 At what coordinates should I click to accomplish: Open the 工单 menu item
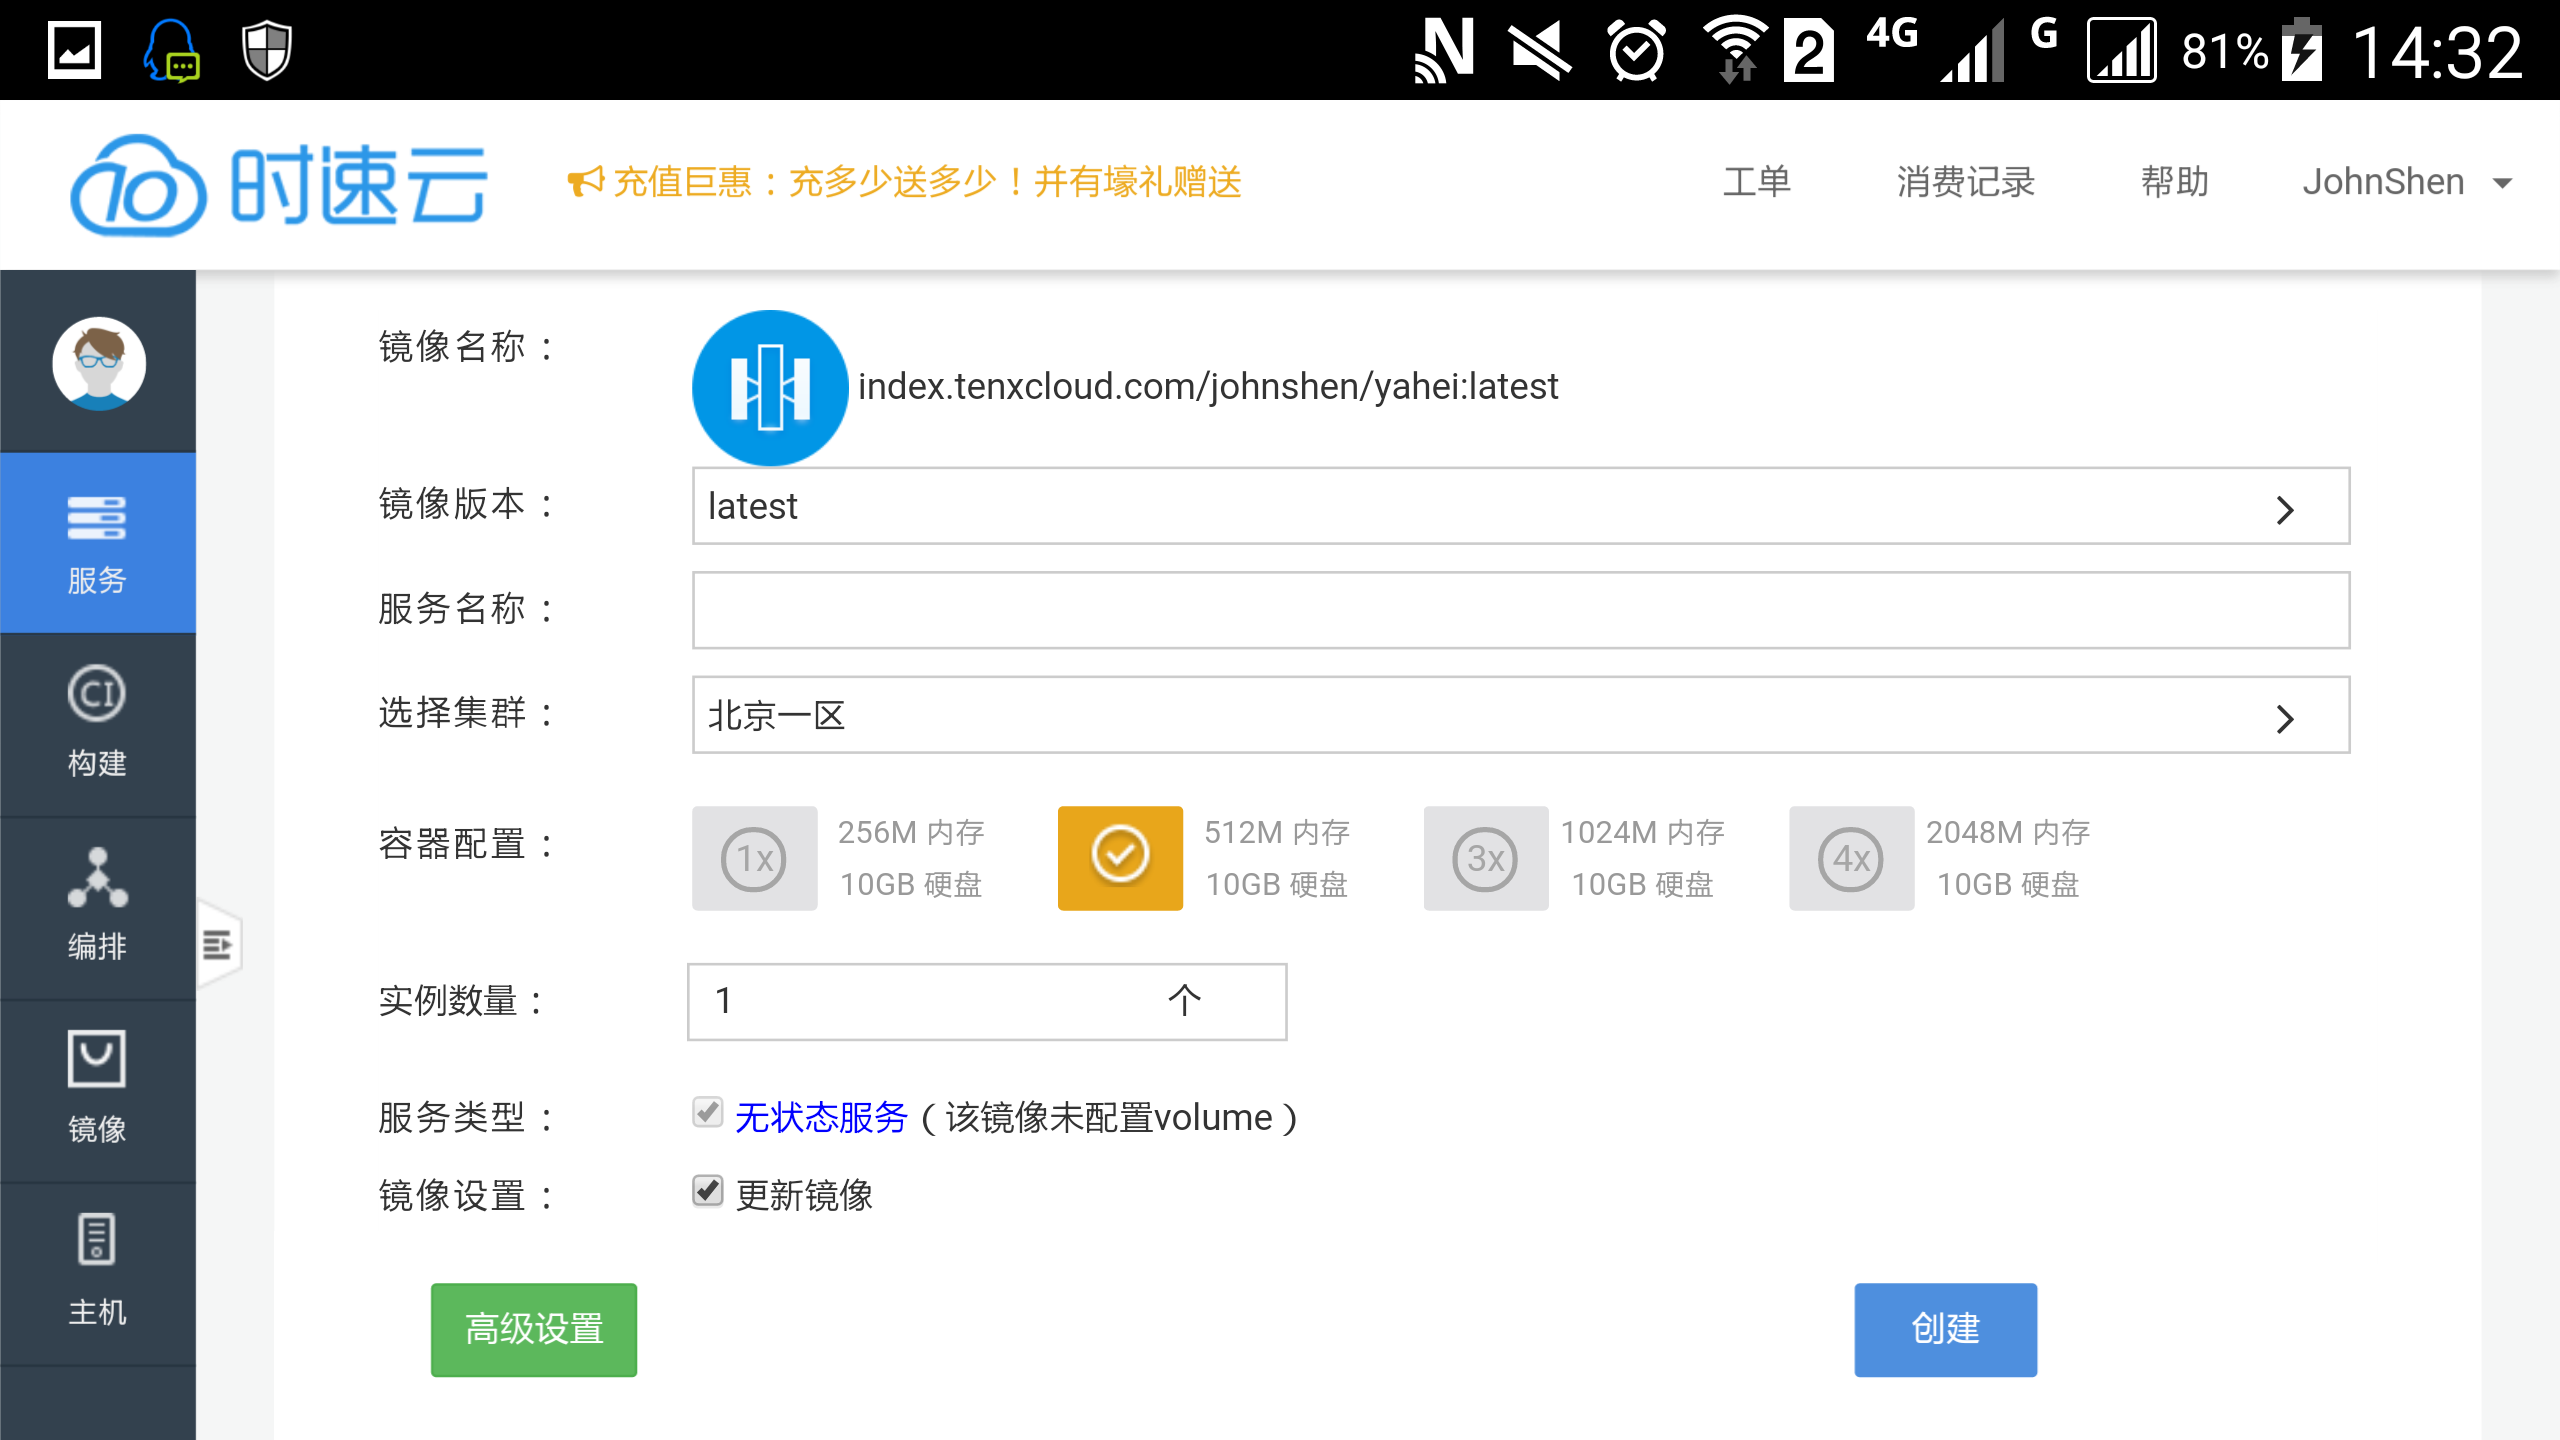tap(1756, 183)
